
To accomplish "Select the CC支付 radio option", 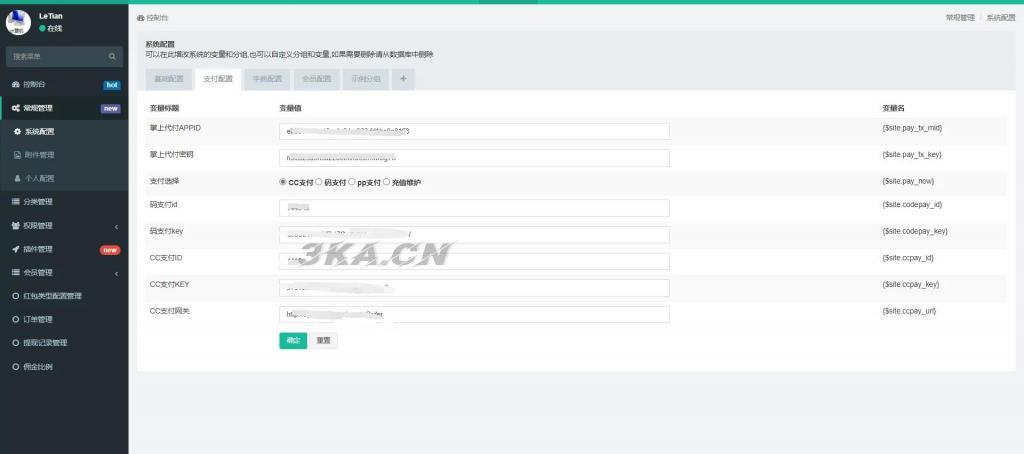I will (283, 182).
